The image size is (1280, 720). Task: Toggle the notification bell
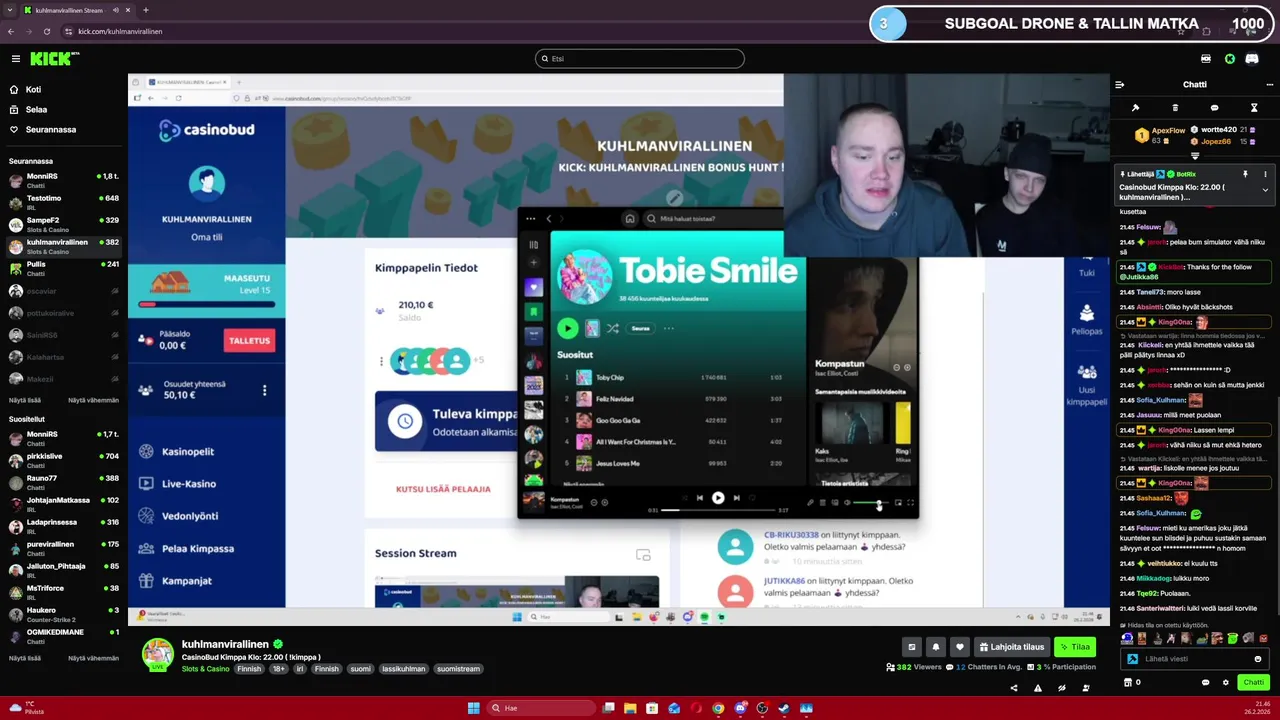pos(935,647)
